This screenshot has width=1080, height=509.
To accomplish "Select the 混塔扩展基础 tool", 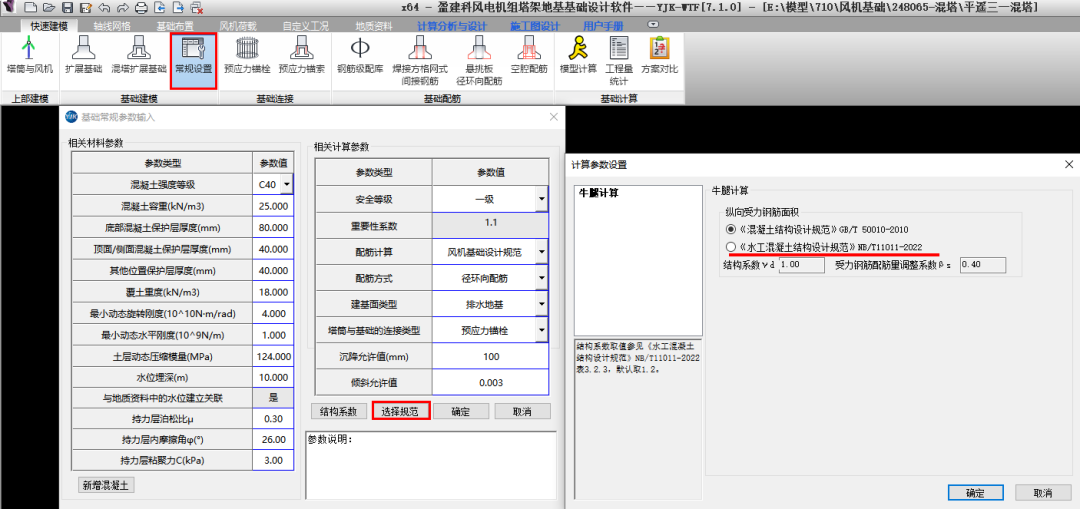I will (139, 56).
